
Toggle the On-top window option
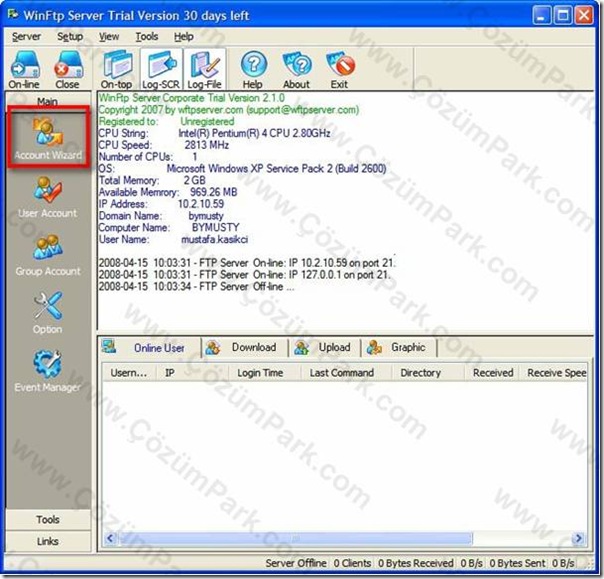click(x=117, y=69)
